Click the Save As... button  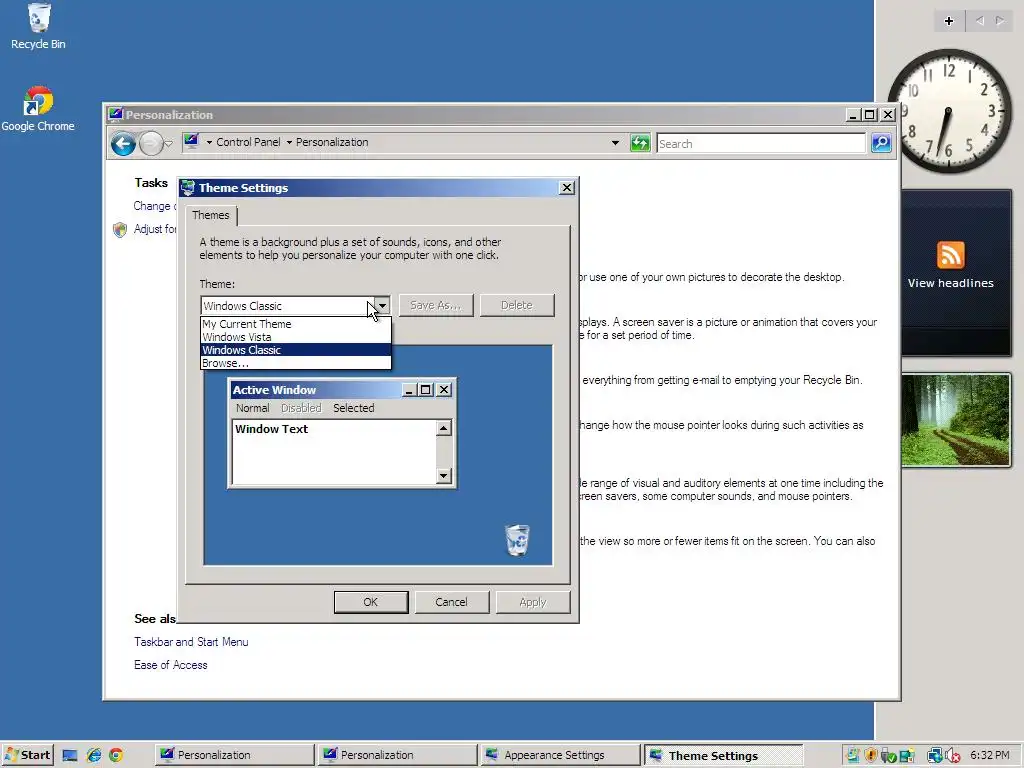(x=436, y=305)
